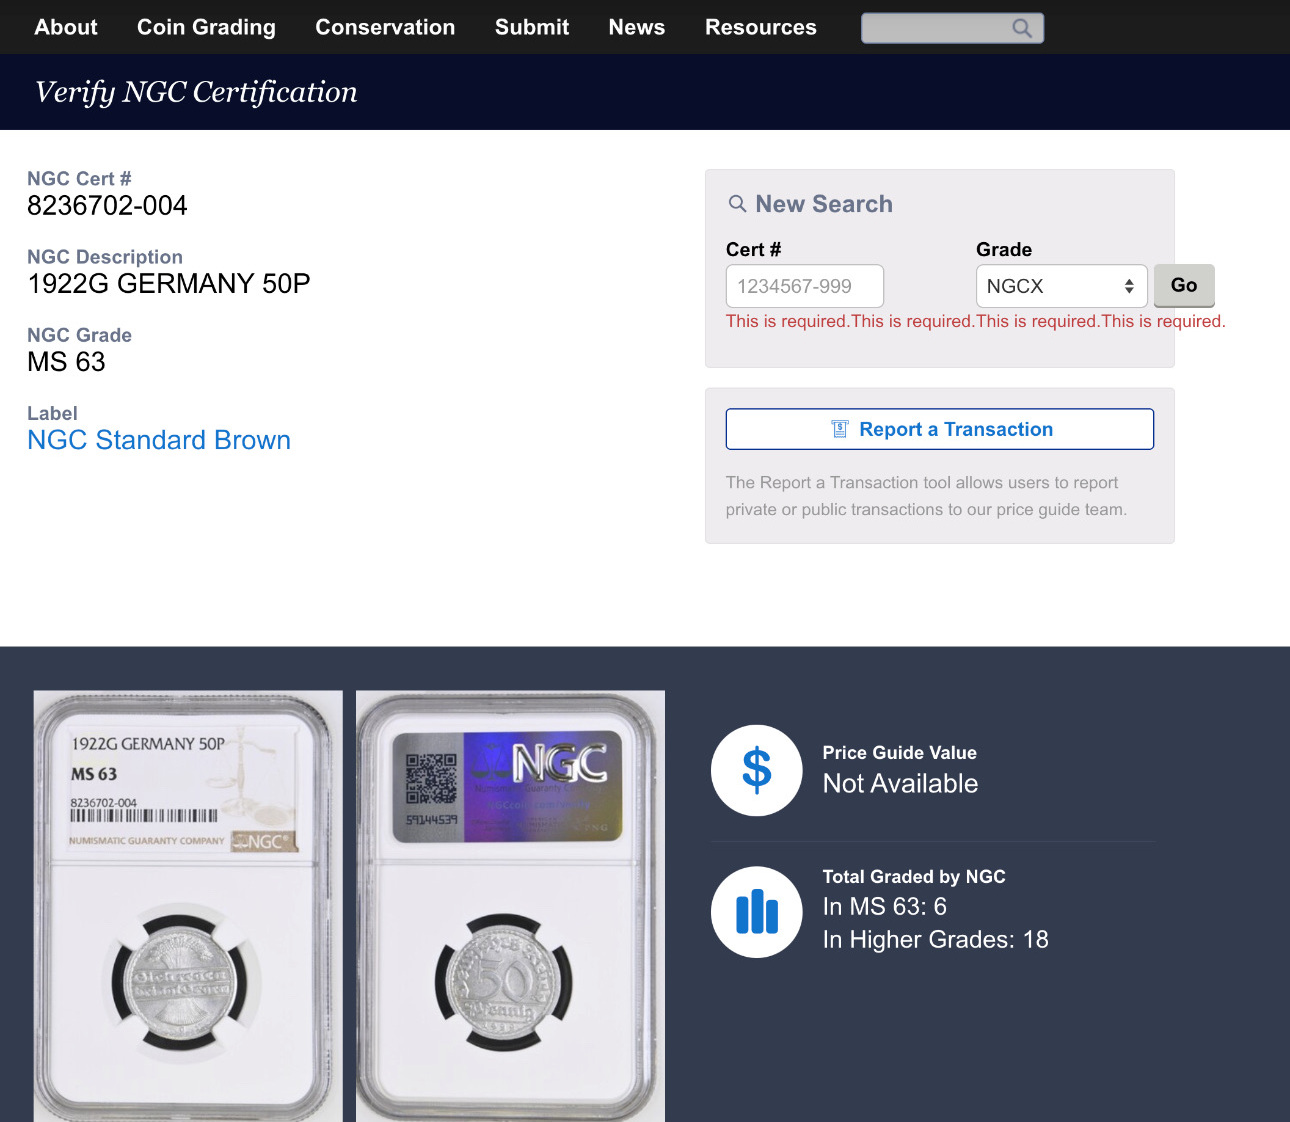Select the description 1922G GERMANY 50P

(169, 284)
